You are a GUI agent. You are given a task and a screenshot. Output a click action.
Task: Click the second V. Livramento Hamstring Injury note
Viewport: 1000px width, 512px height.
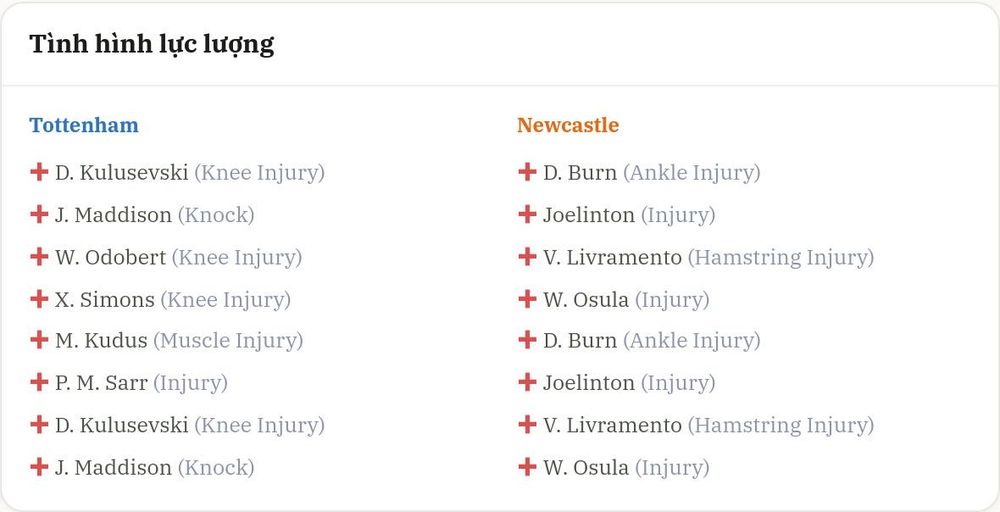[781, 425]
